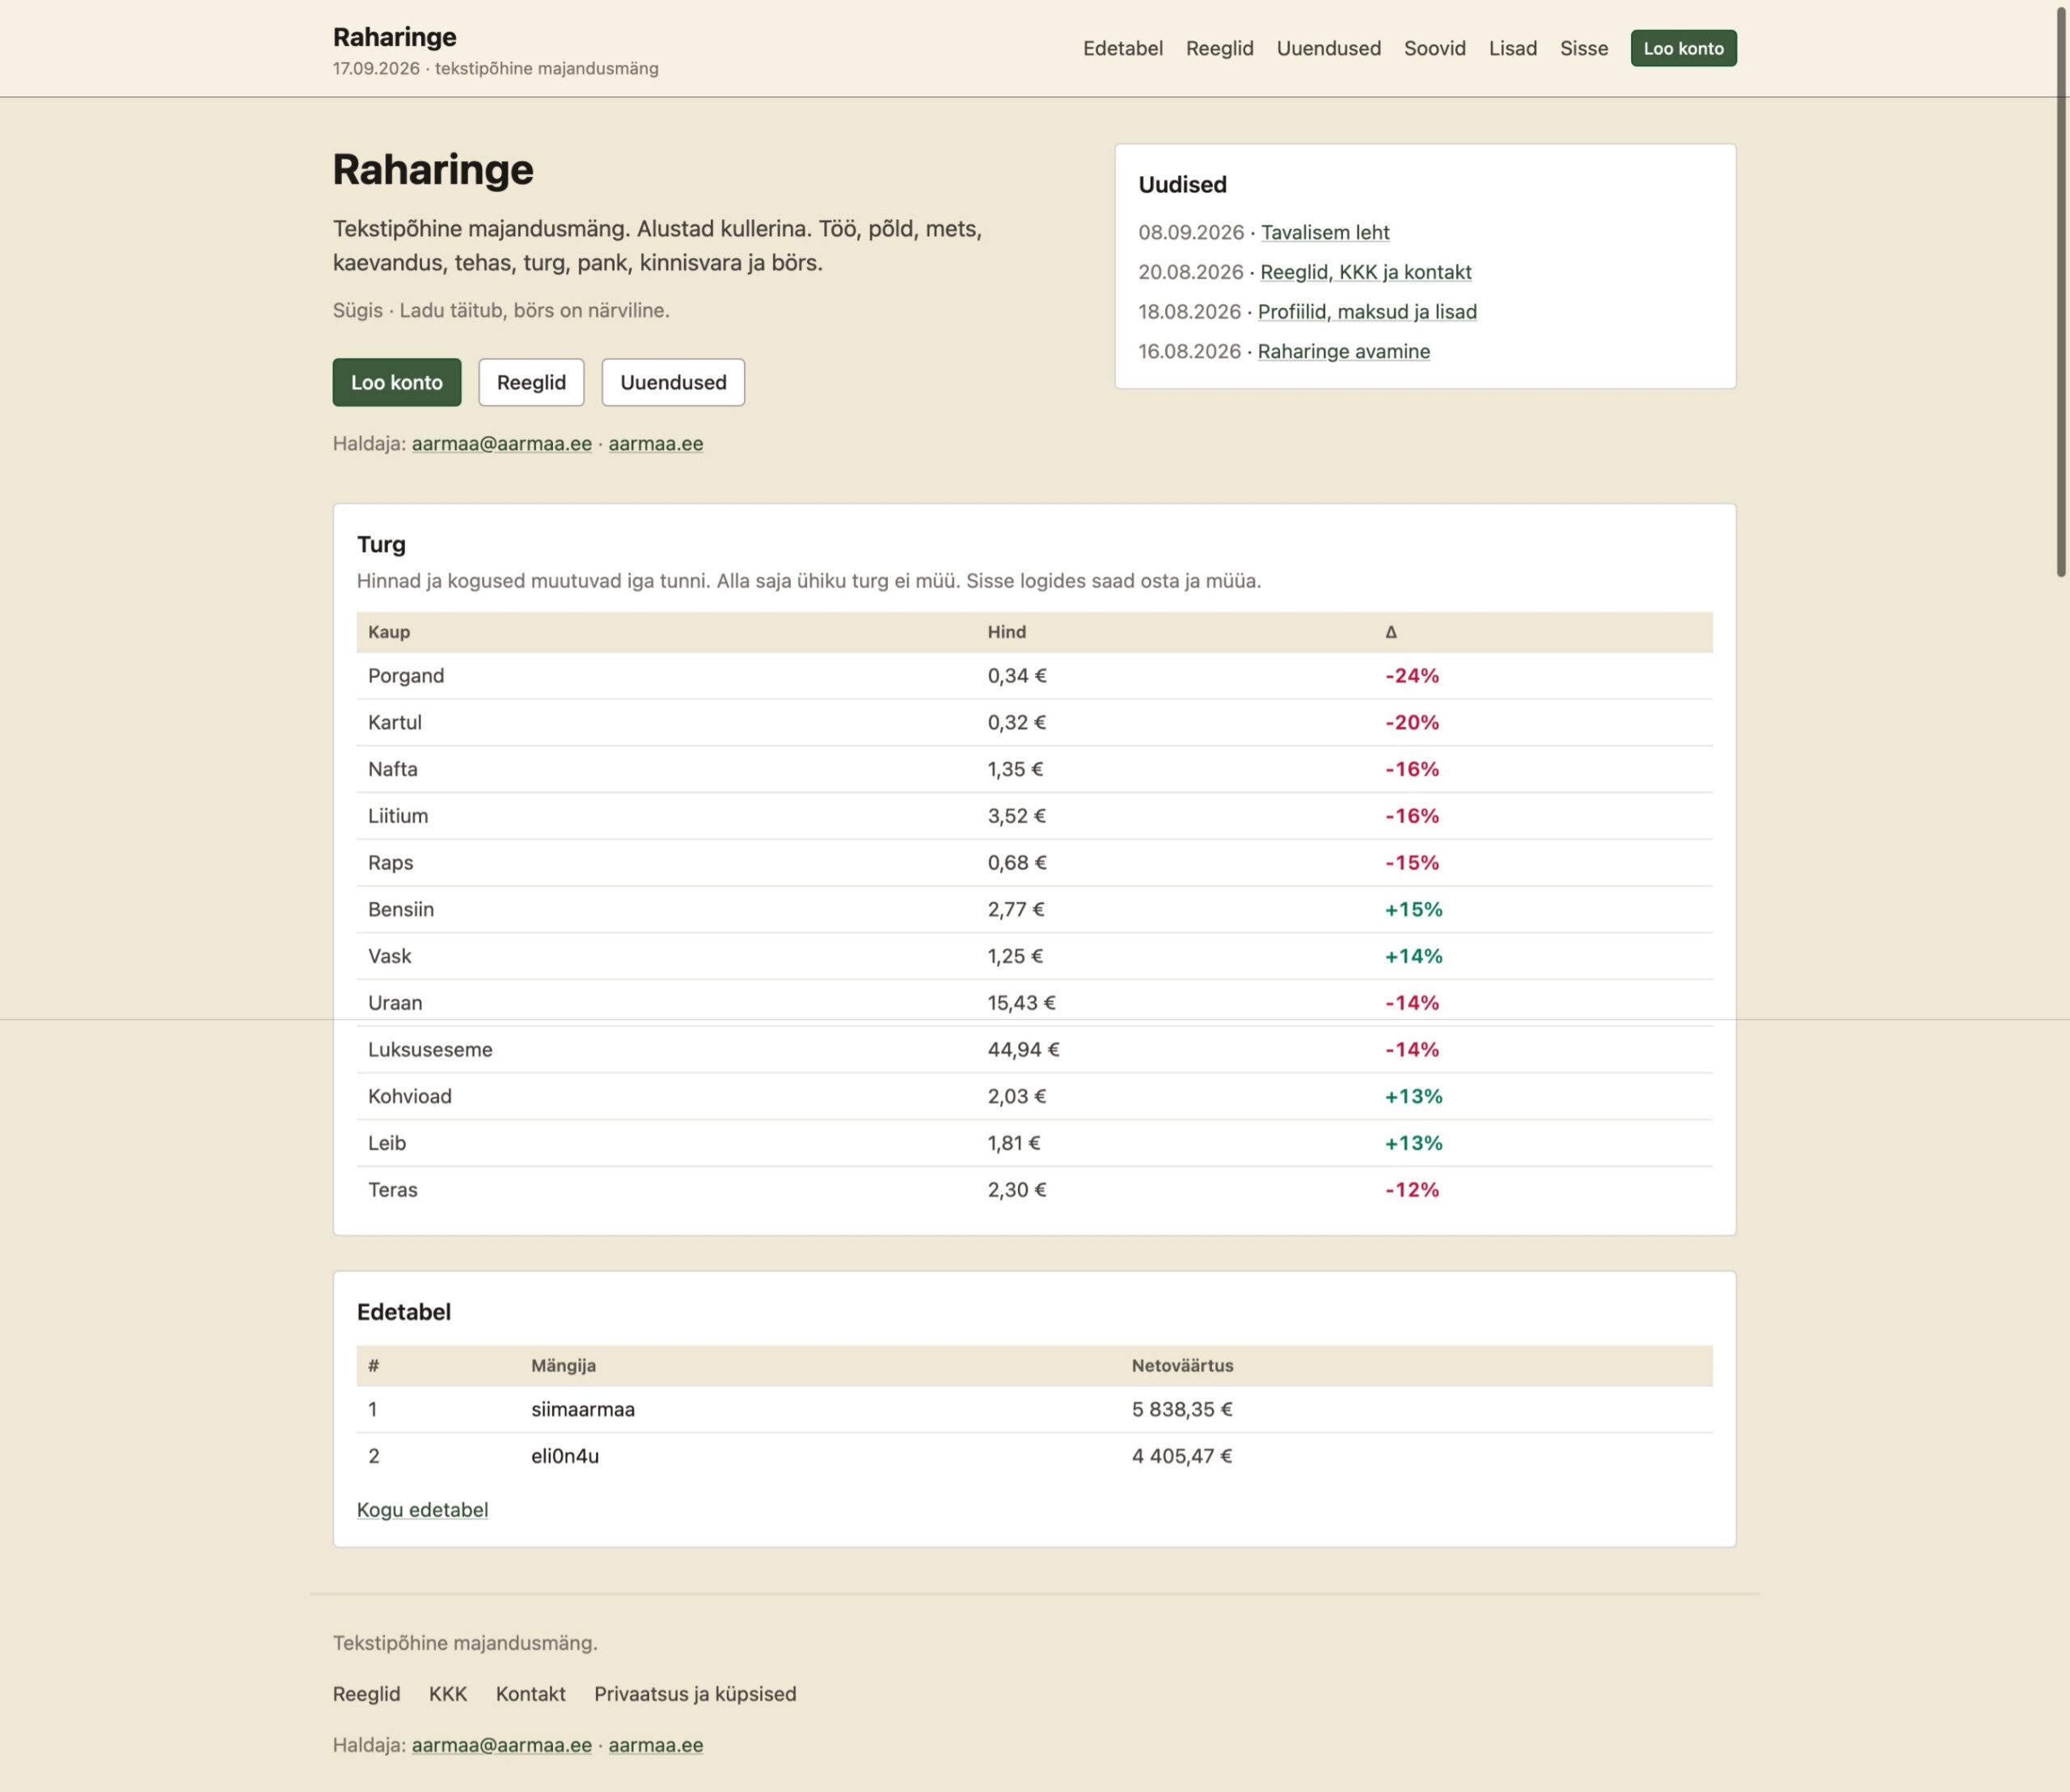Click the page vertical scrollbar
The height and width of the screenshot is (1792, 2070).
2061,290
